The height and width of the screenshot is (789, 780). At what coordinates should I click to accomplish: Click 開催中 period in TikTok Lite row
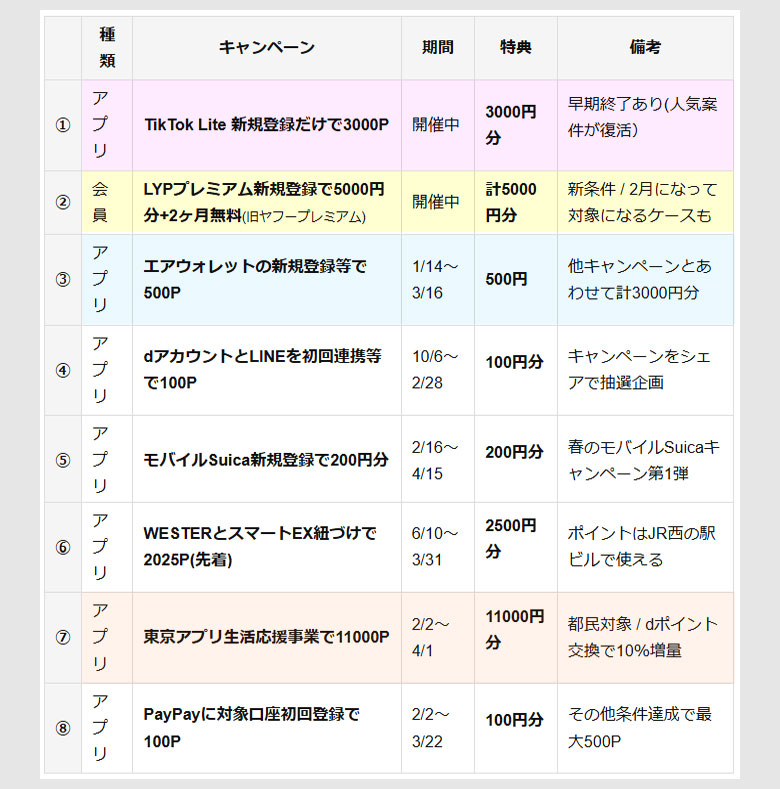[x=438, y=125]
